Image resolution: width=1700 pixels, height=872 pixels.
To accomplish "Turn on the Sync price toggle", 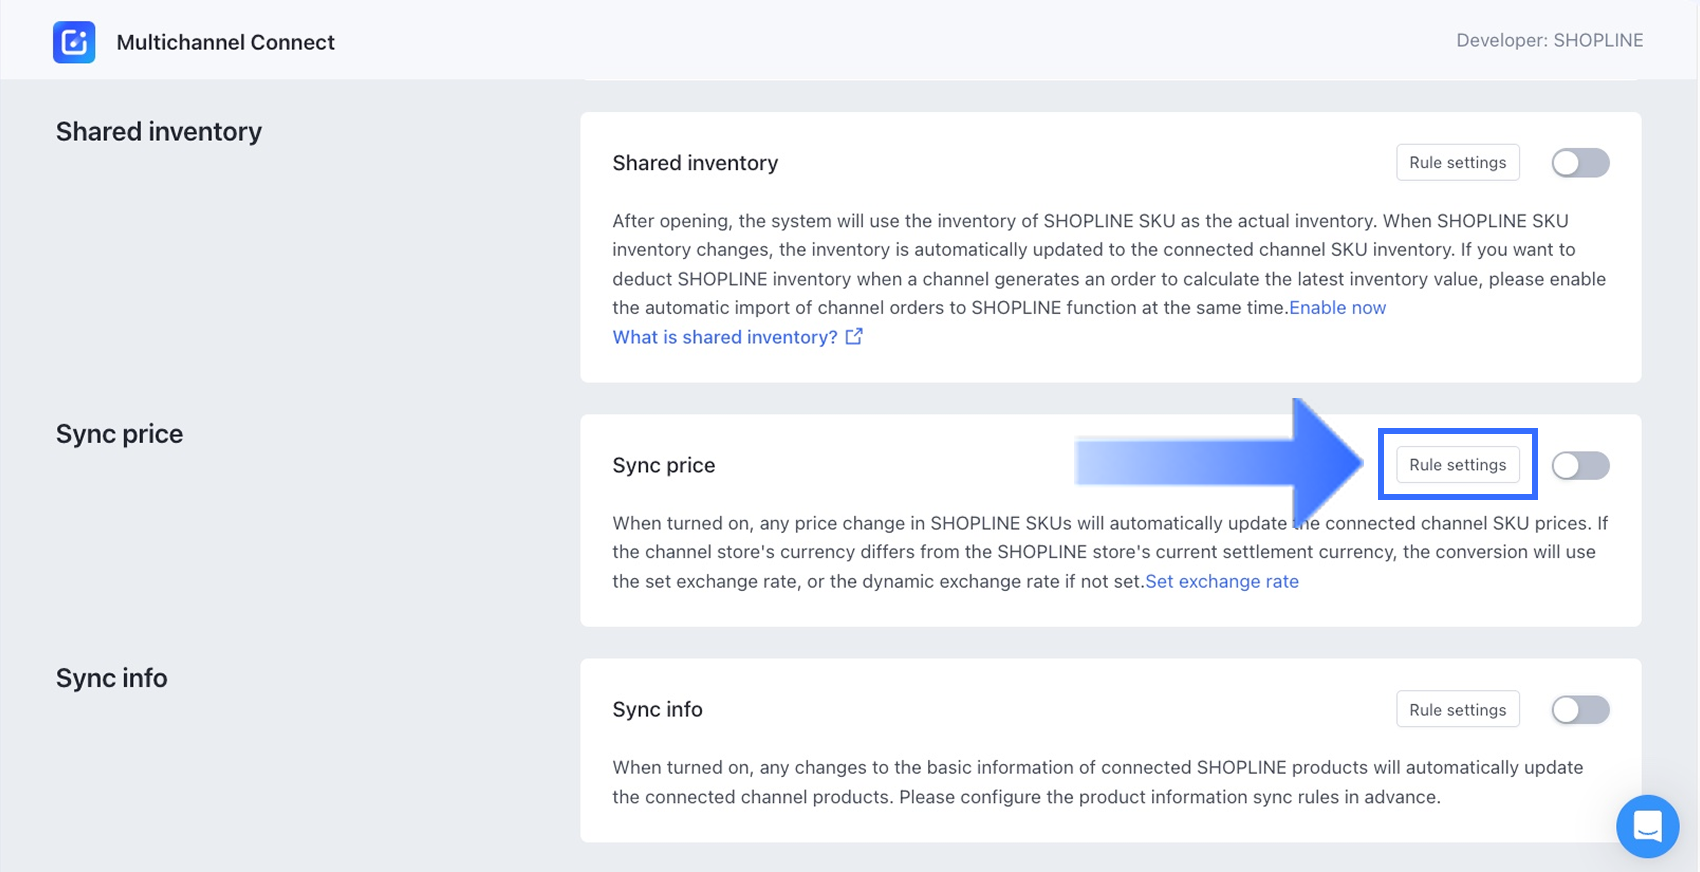I will 1580,465.
